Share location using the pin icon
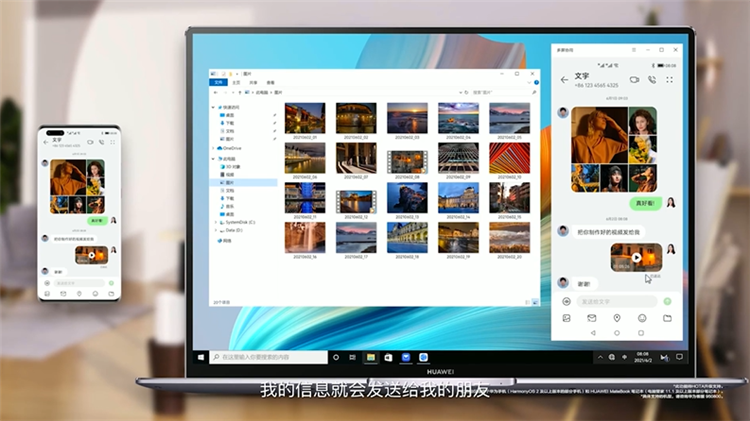 click(x=617, y=318)
